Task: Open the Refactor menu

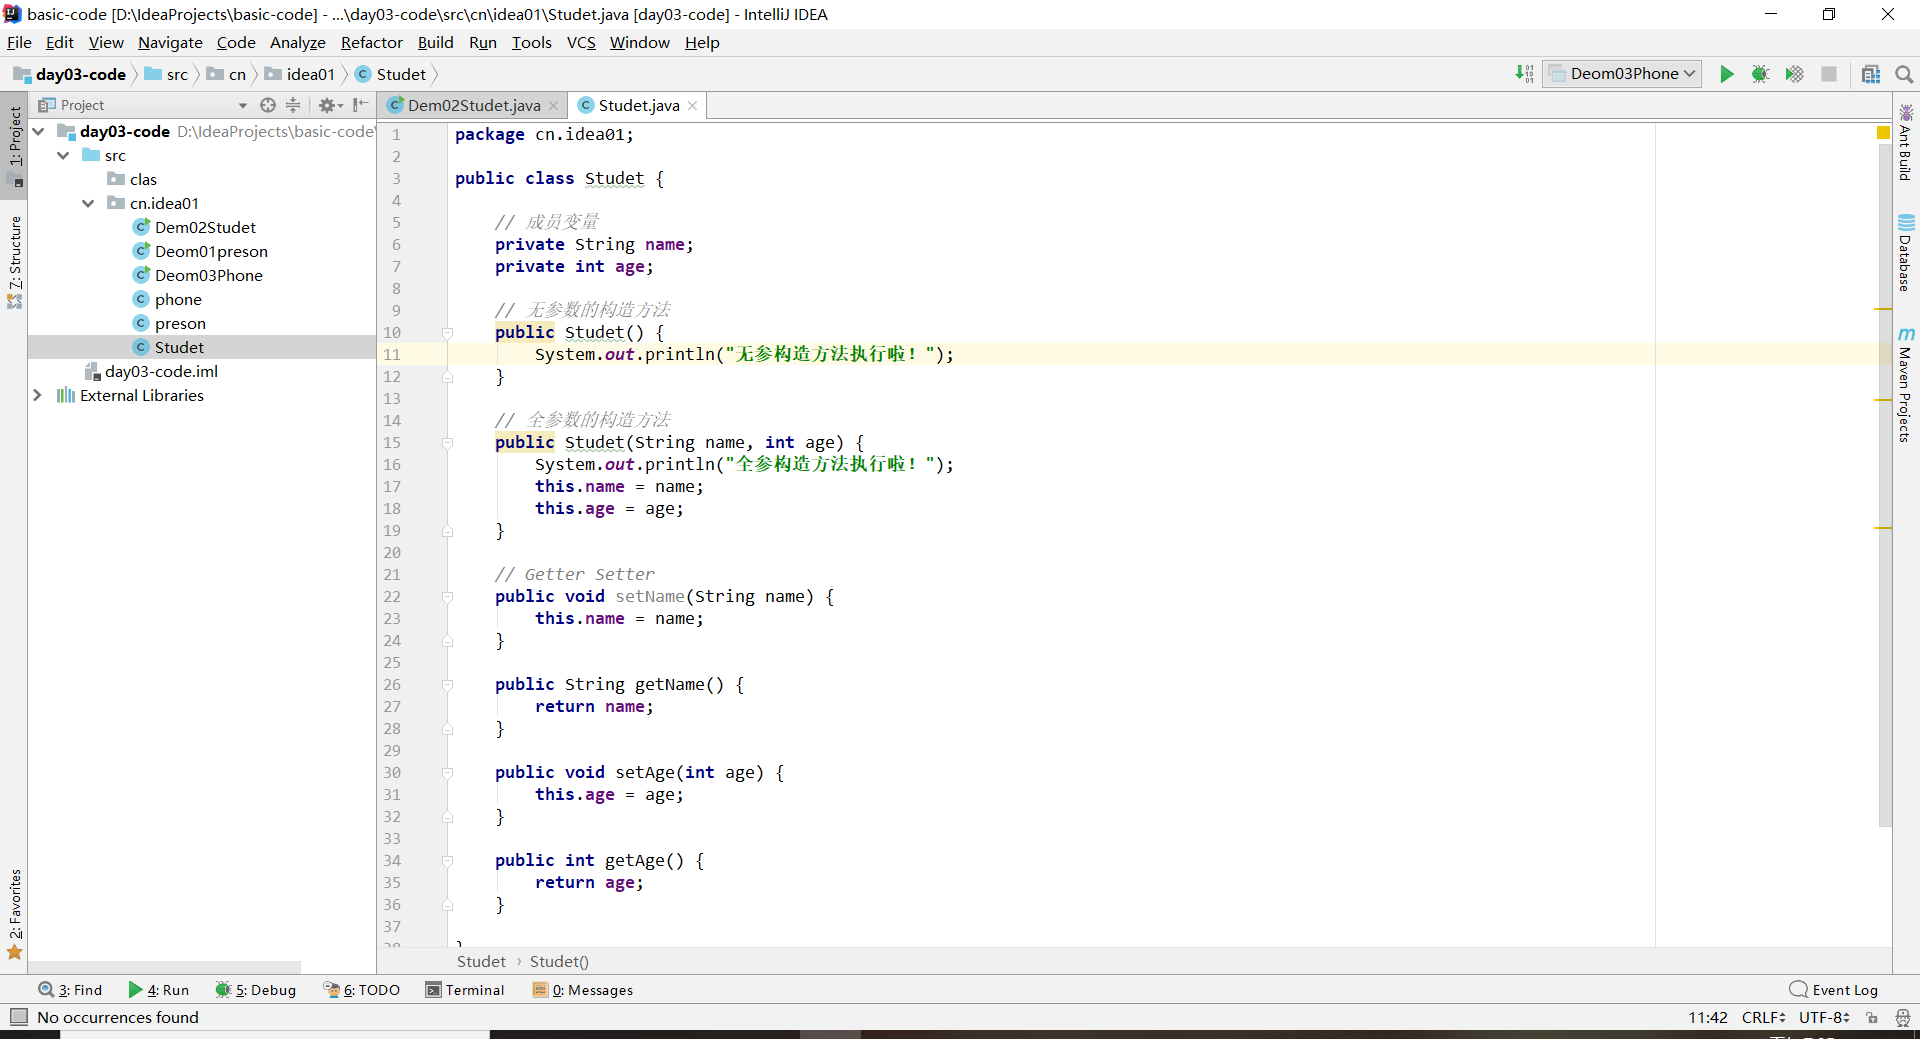Action: coord(371,43)
